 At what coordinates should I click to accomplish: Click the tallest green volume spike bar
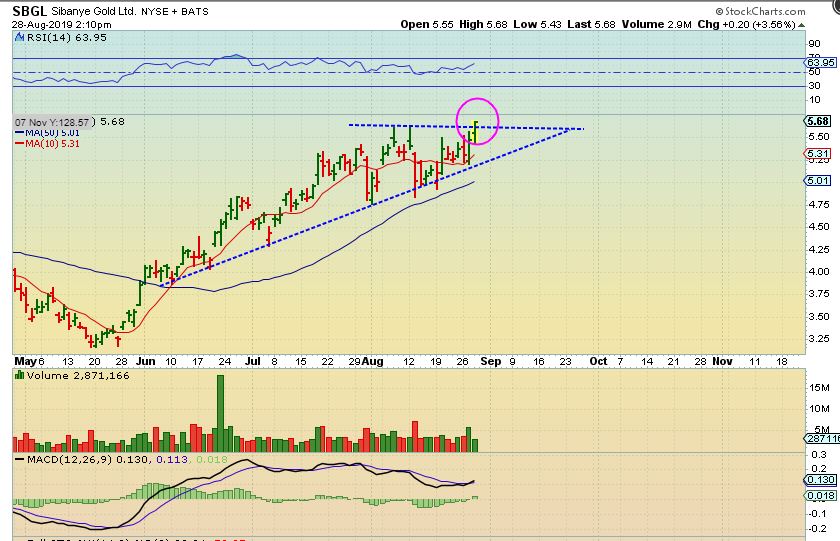(220, 414)
